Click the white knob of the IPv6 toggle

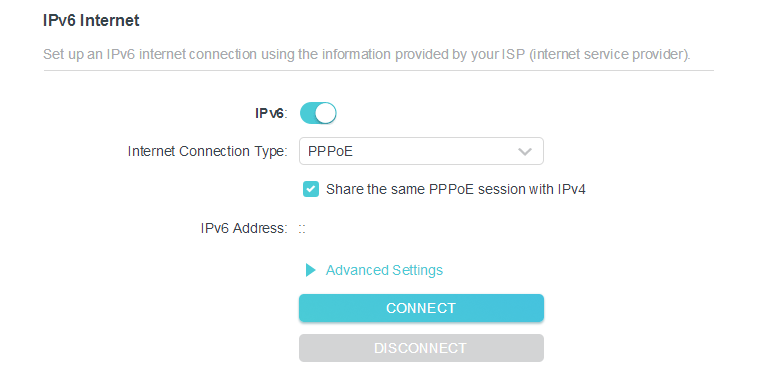pyautogui.click(x=326, y=113)
